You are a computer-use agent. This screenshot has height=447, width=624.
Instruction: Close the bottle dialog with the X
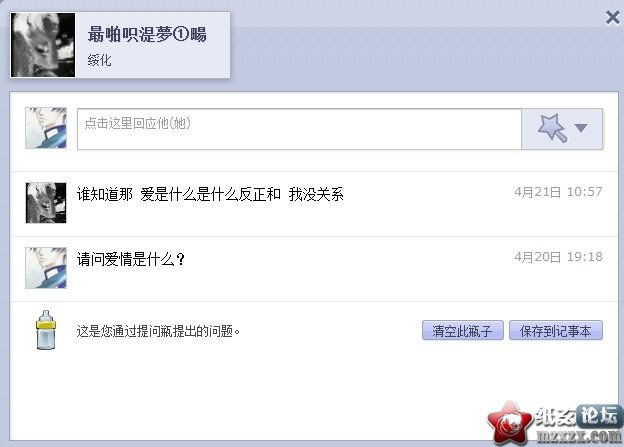[612, 18]
